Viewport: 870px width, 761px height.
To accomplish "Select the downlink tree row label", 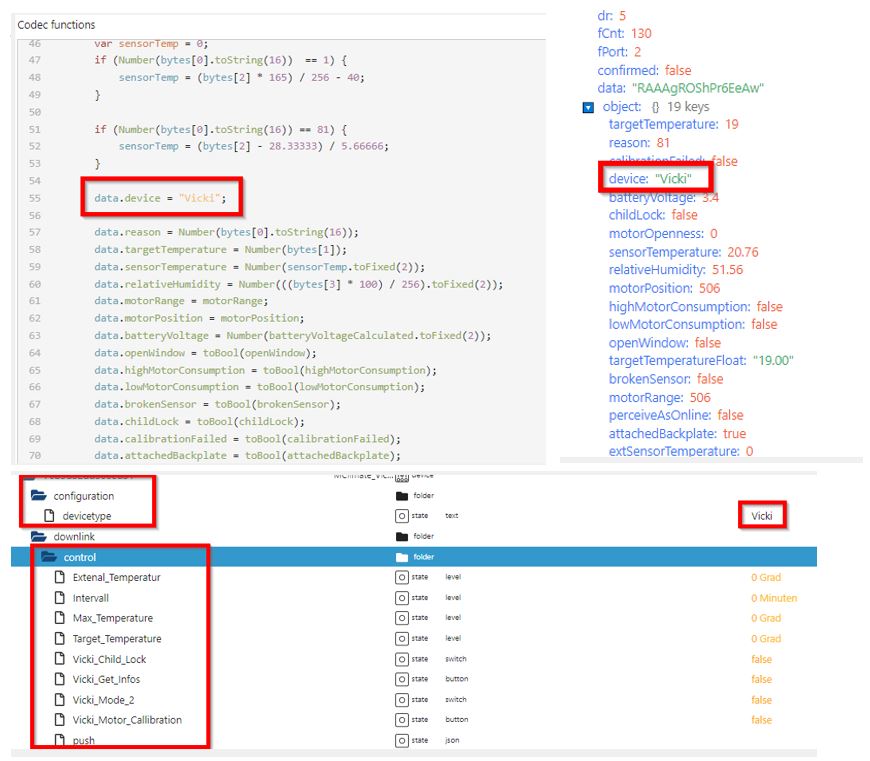I will (x=74, y=536).
